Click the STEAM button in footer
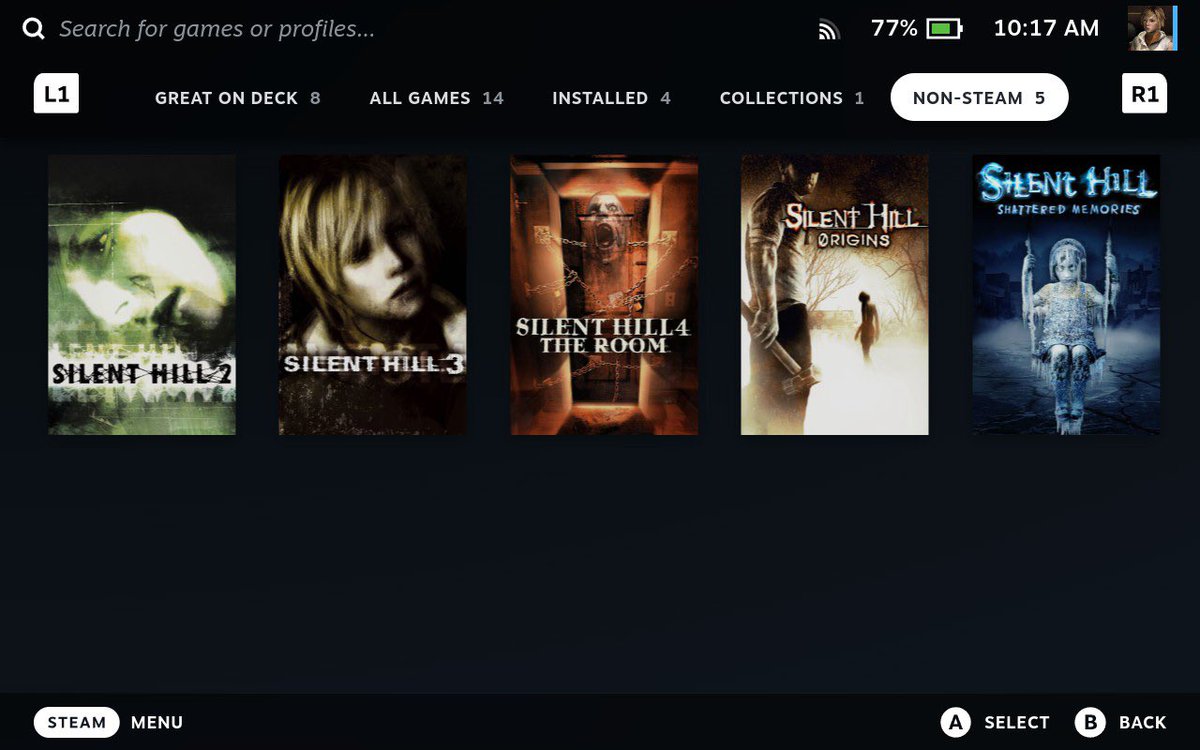This screenshot has width=1200, height=750. [77, 722]
